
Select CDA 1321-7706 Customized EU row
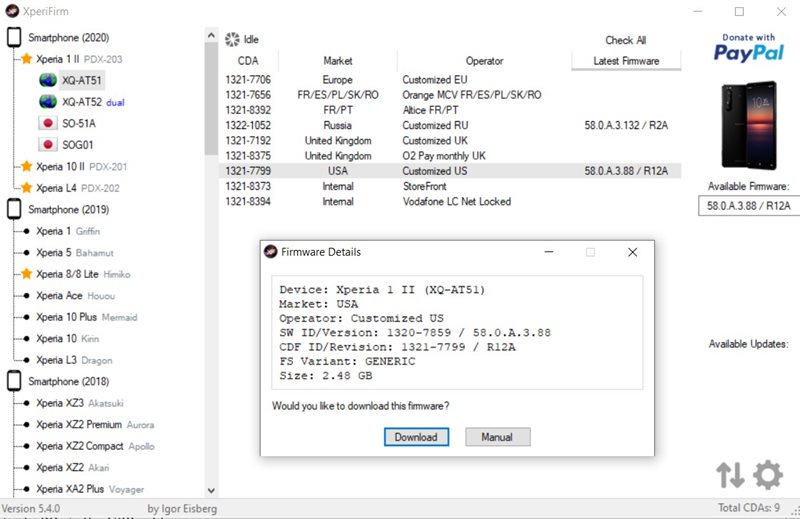[x=450, y=80]
